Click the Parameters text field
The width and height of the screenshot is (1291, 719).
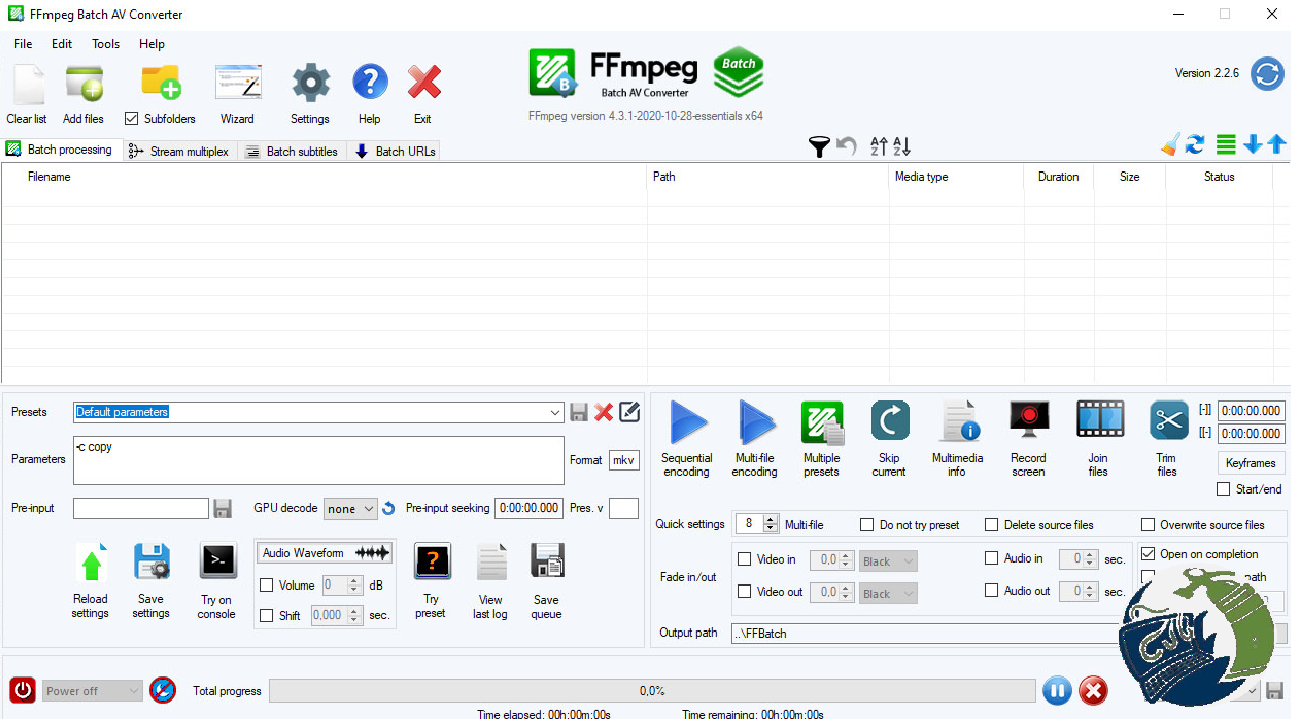click(319, 460)
